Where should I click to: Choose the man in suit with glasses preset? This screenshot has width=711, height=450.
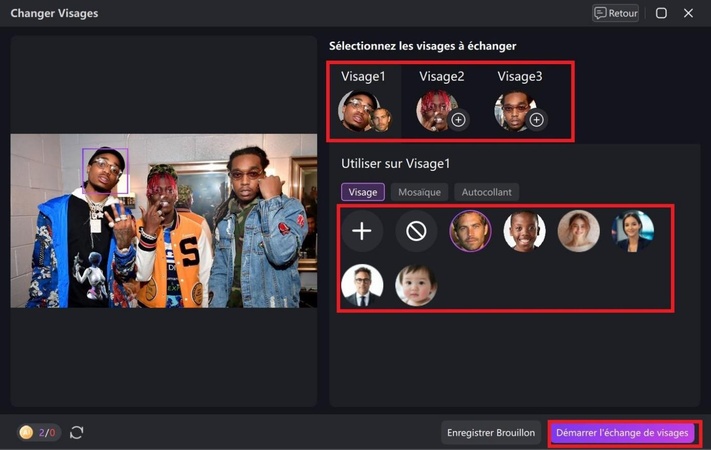point(362,285)
